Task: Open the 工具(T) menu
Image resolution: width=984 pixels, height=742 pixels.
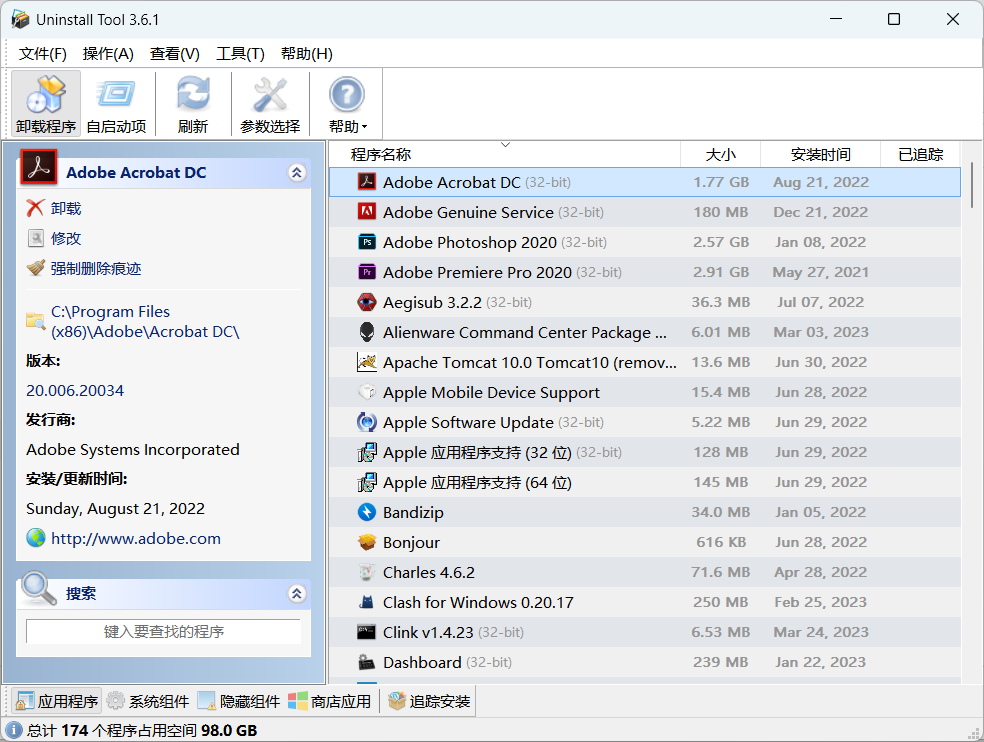Action: coord(240,54)
